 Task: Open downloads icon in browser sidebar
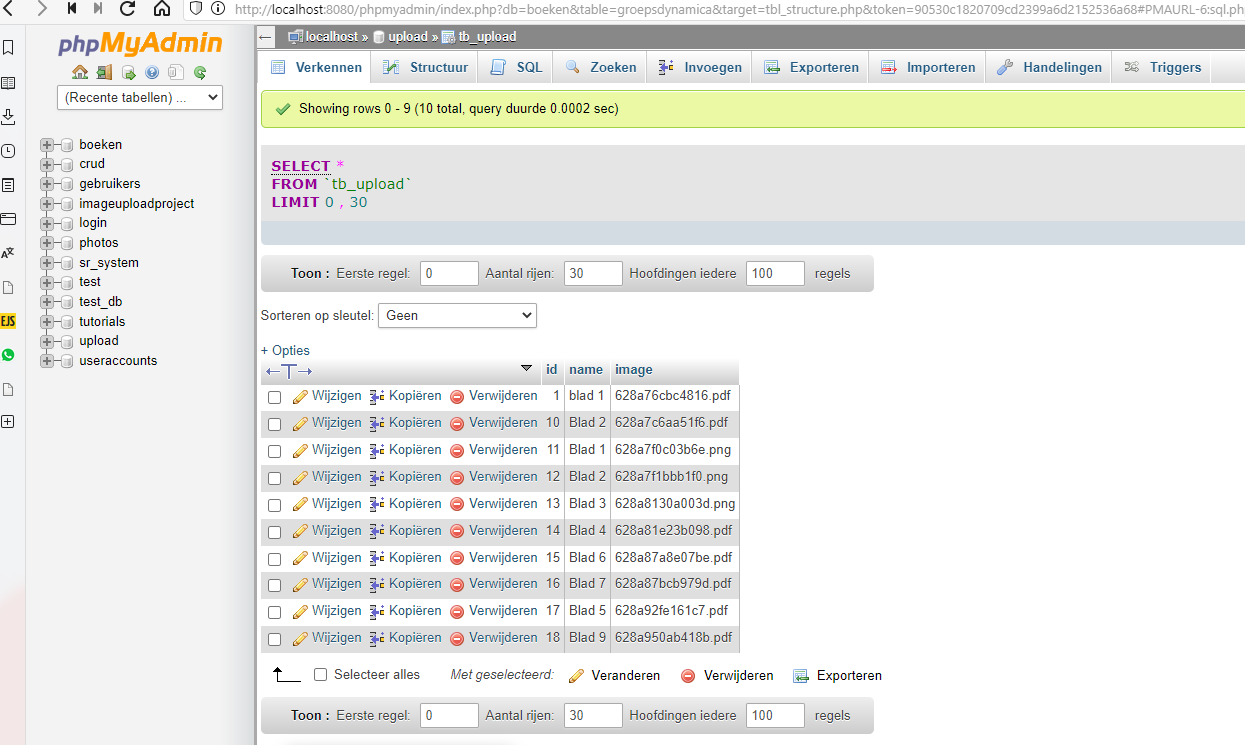pyautogui.click(x=8, y=117)
